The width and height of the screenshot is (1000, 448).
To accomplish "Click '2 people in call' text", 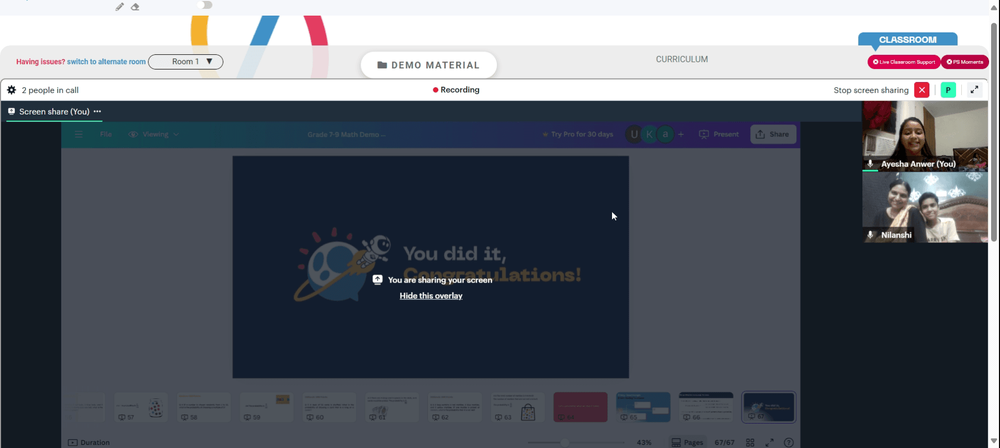I will [x=50, y=90].
